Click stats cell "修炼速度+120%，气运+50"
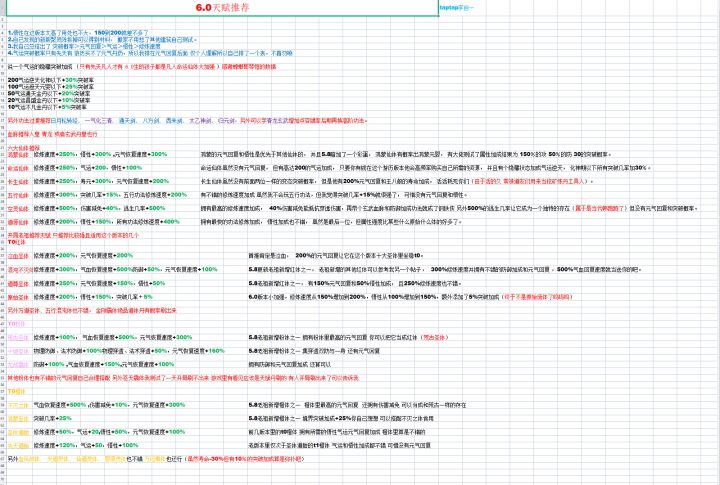The width and height of the screenshot is (720, 485). click(85, 446)
